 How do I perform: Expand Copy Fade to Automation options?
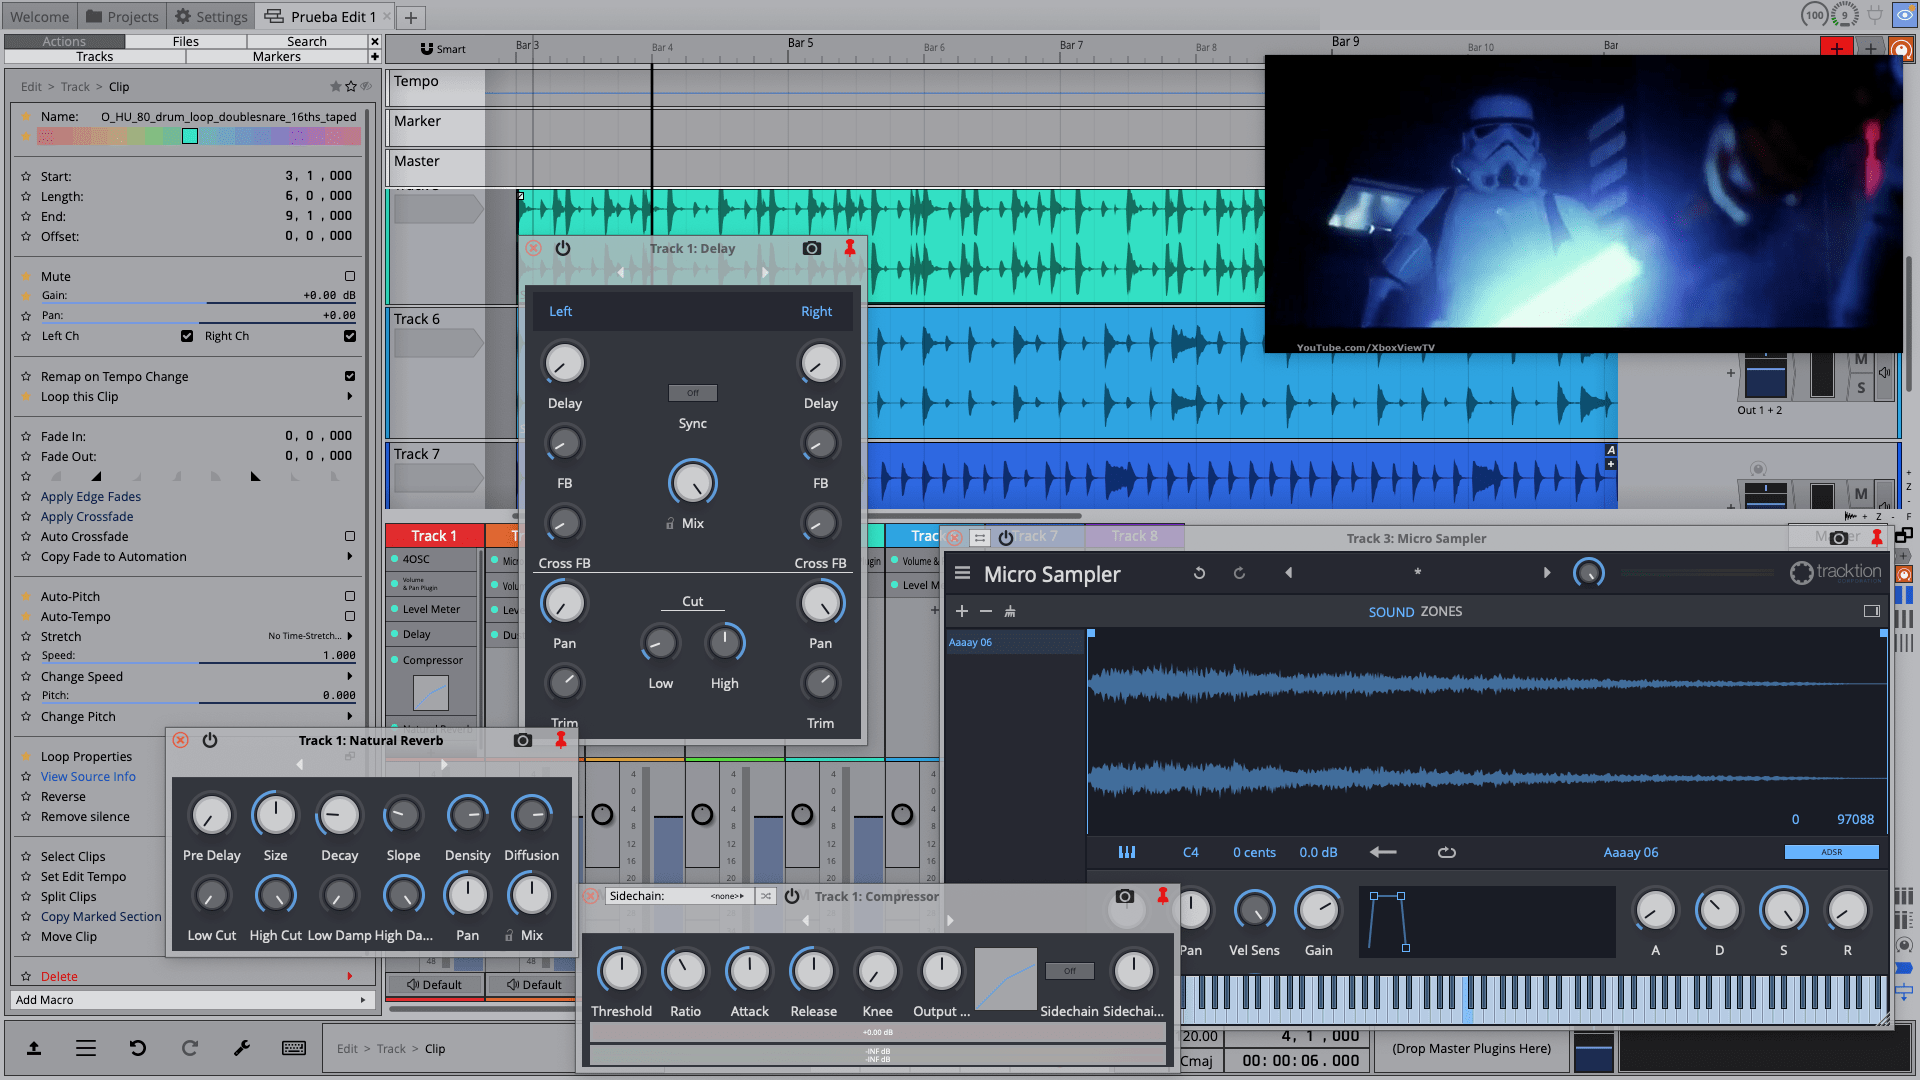coord(349,557)
